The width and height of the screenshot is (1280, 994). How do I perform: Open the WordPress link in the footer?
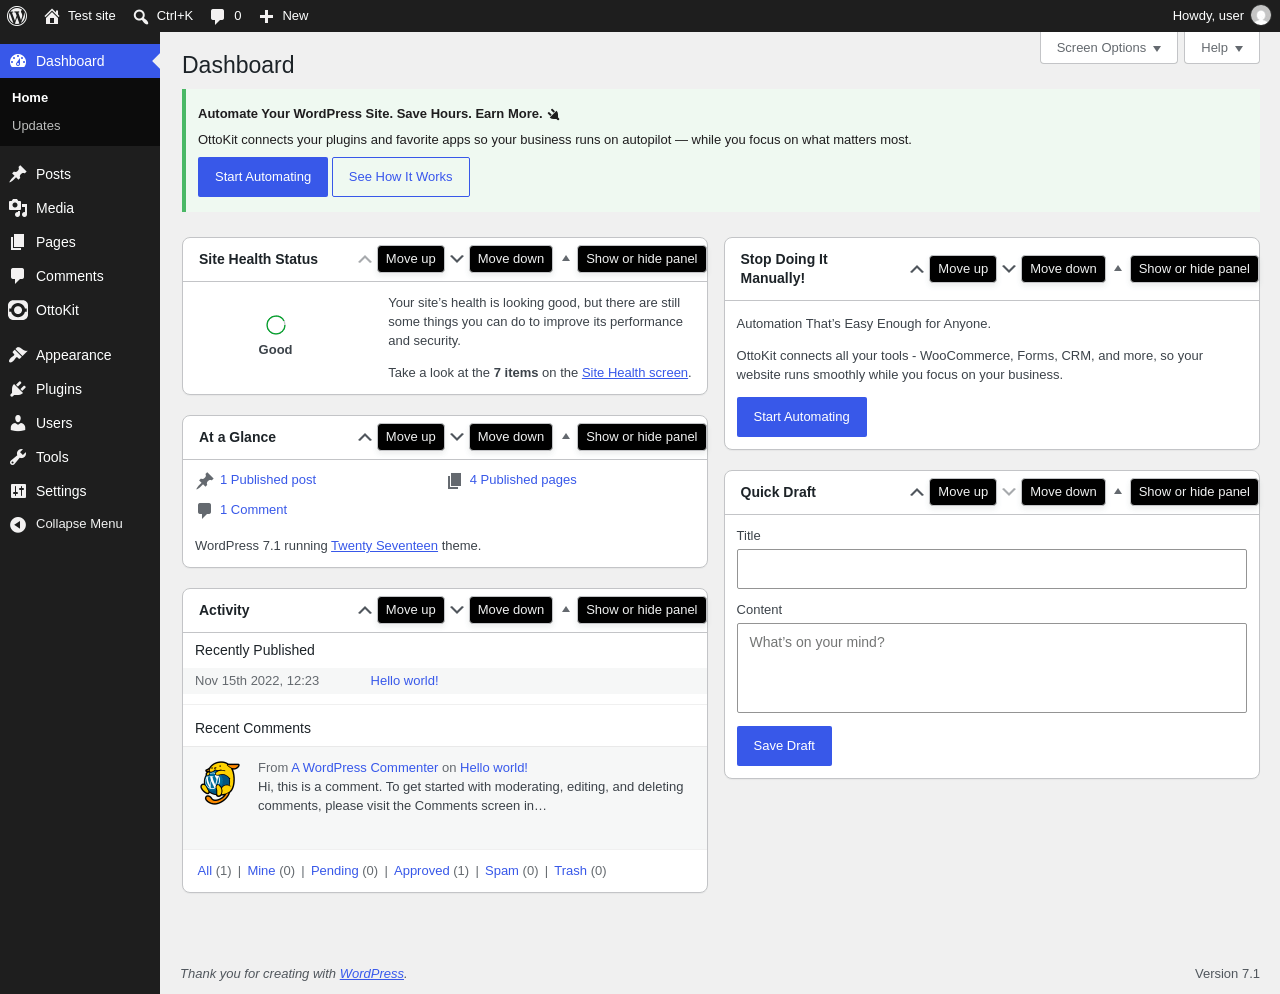point(372,974)
